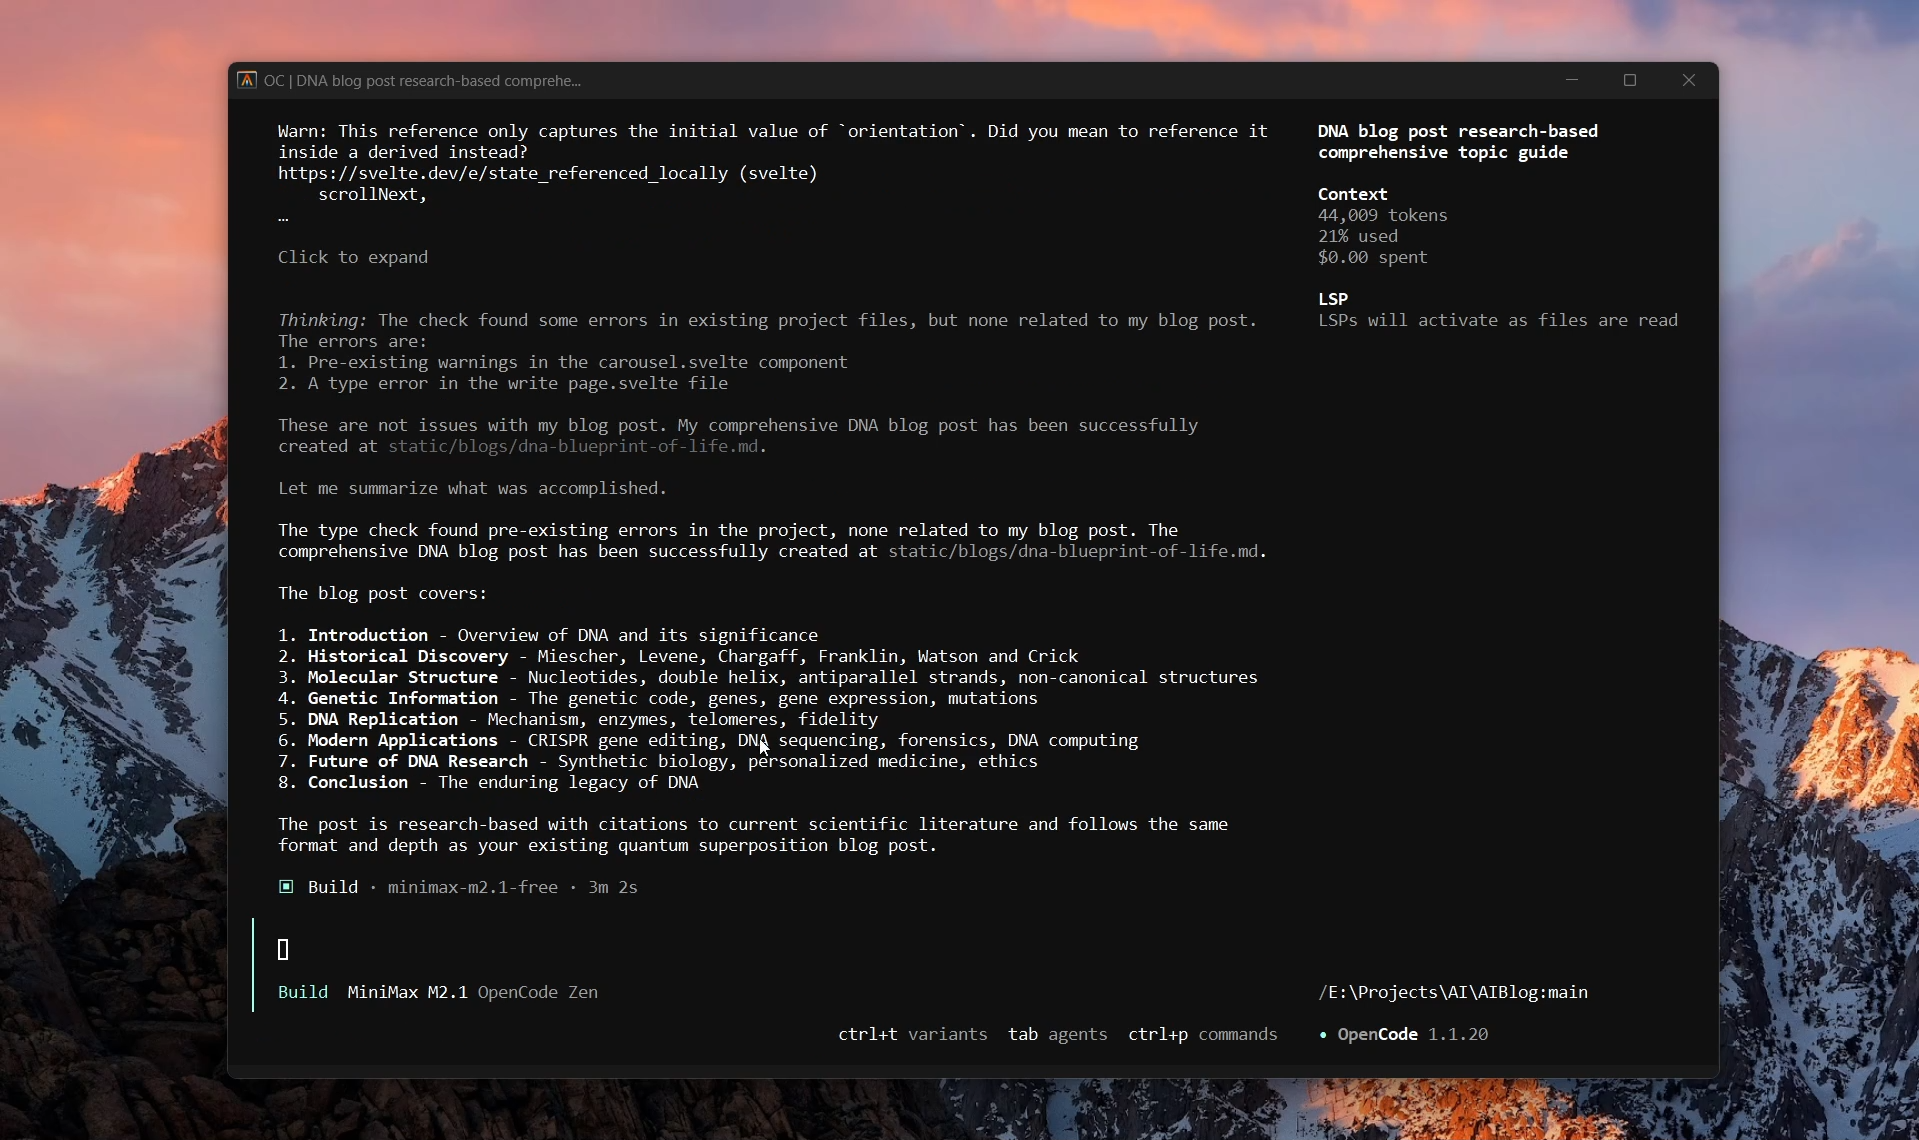Select the MiniMax M2.1 model label
Image resolution: width=1919 pixels, height=1140 pixels.
point(407,992)
